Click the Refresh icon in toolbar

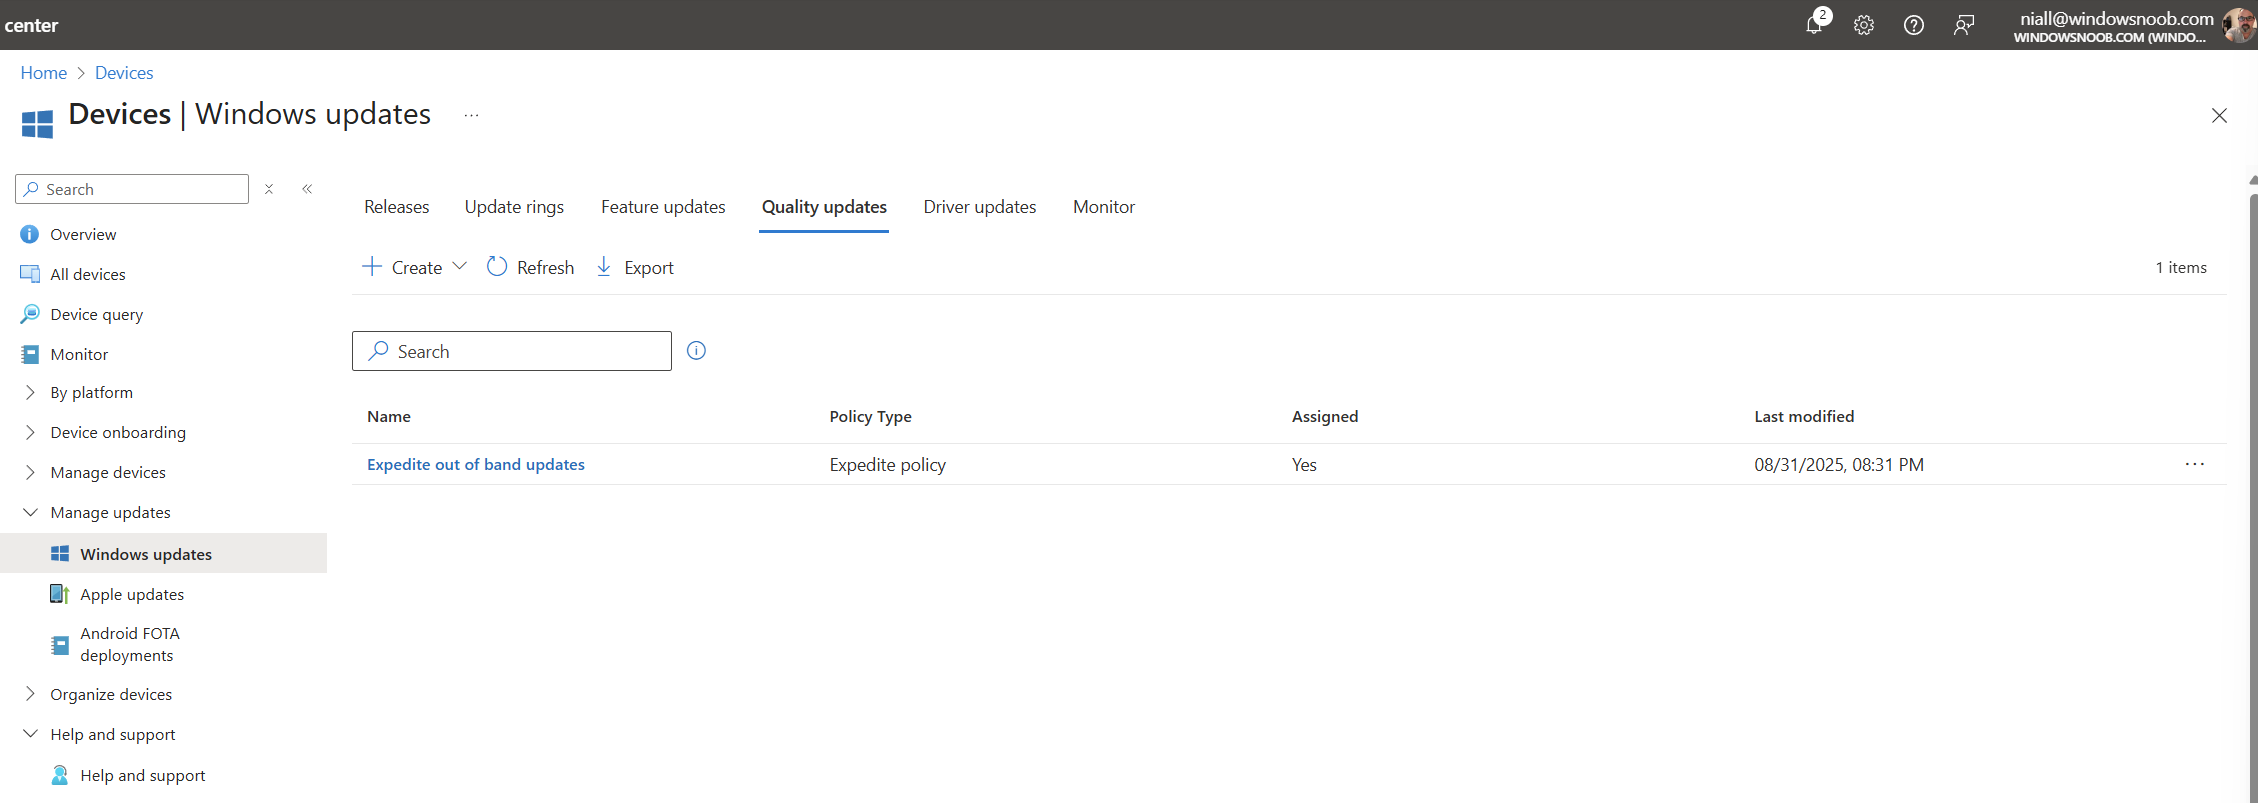coord(497,267)
